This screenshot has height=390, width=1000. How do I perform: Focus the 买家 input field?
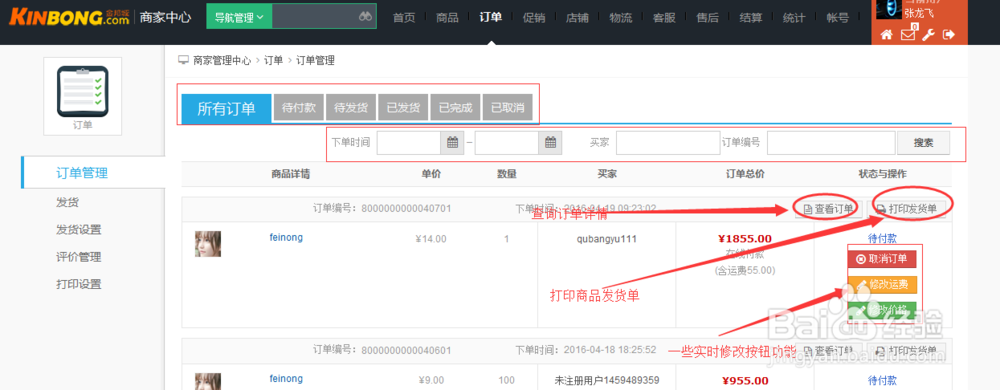[668, 143]
